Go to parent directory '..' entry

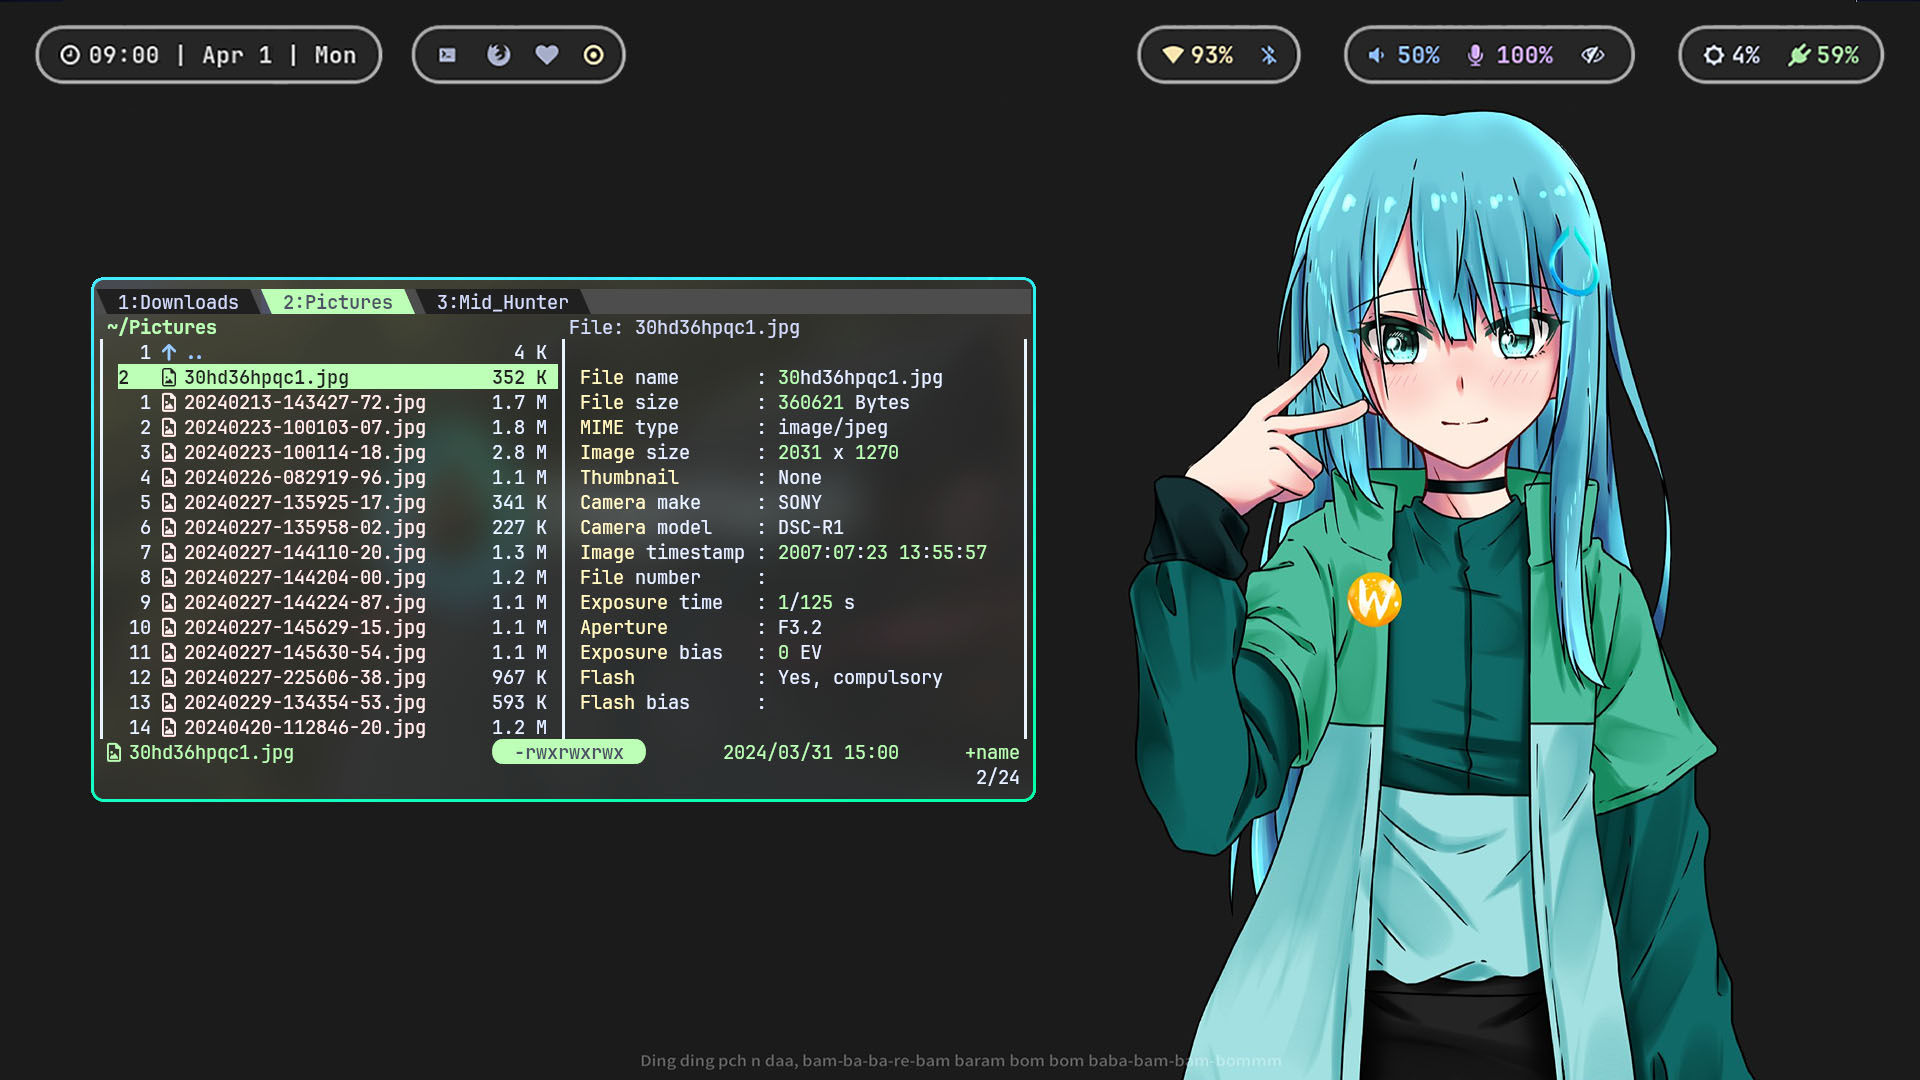pyautogui.click(x=193, y=353)
